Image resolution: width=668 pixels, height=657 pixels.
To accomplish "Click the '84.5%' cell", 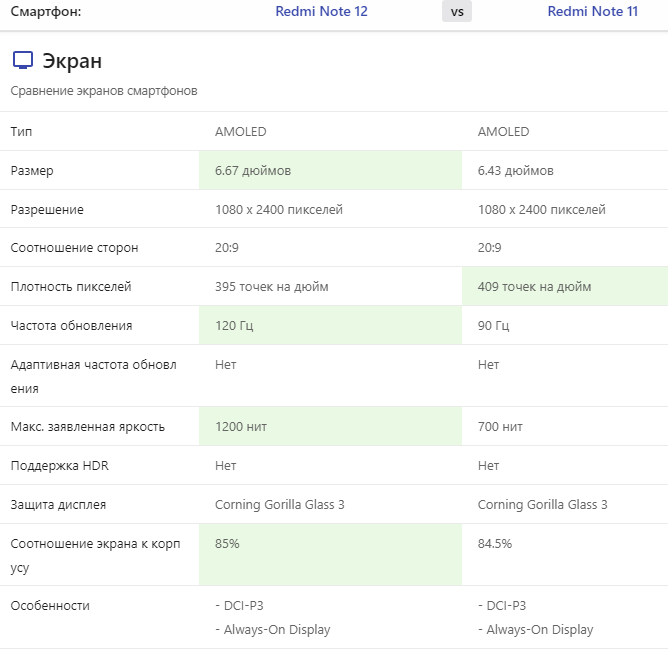I will [x=565, y=555].
